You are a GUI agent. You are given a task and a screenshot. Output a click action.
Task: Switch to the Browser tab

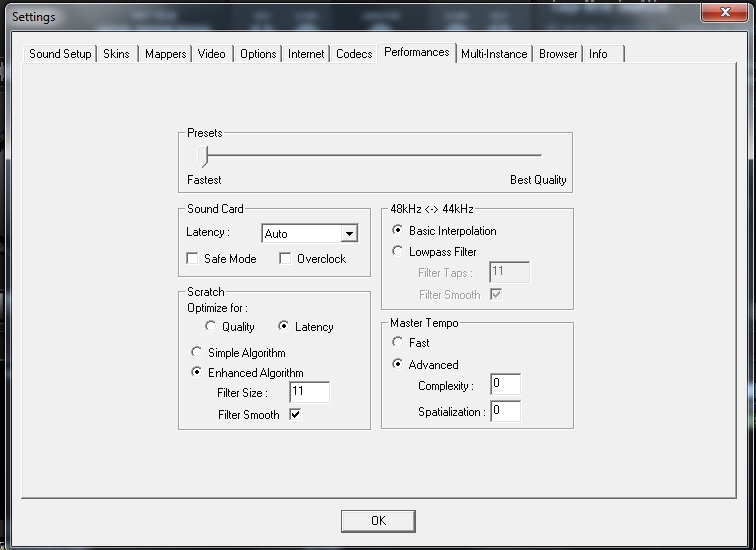tap(558, 54)
